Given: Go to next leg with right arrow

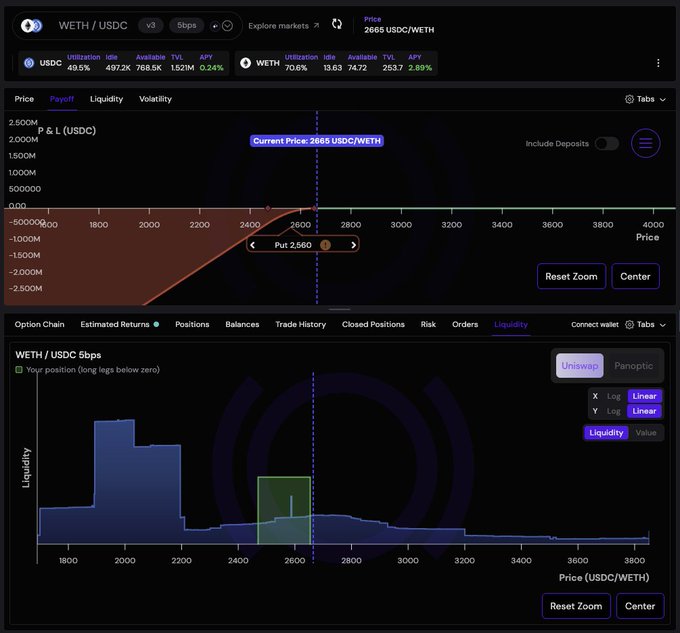Looking at the screenshot, I should click(x=353, y=245).
